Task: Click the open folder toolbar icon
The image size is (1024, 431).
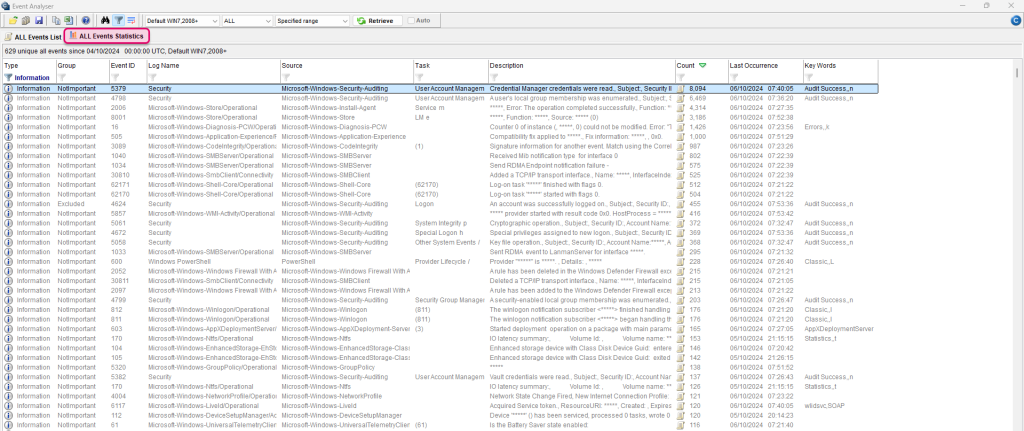Action: tap(13, 21)
